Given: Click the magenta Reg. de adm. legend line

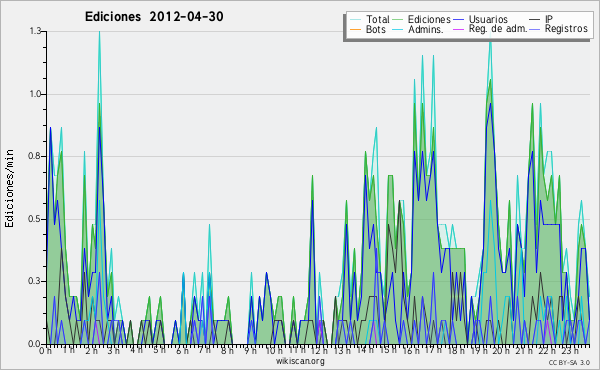Looking at the screenshot, I should pos(458,29).
